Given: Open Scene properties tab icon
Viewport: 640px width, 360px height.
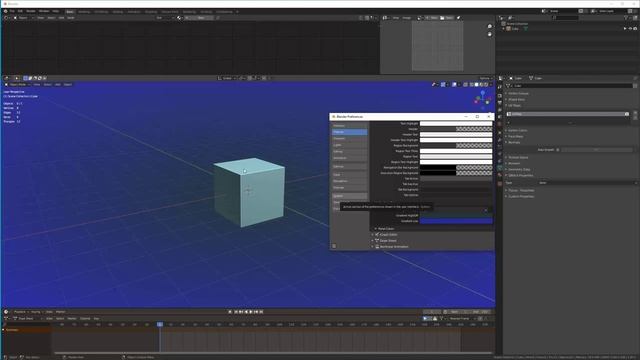Looking at the screenshot, I should click(x=500, y=117).
